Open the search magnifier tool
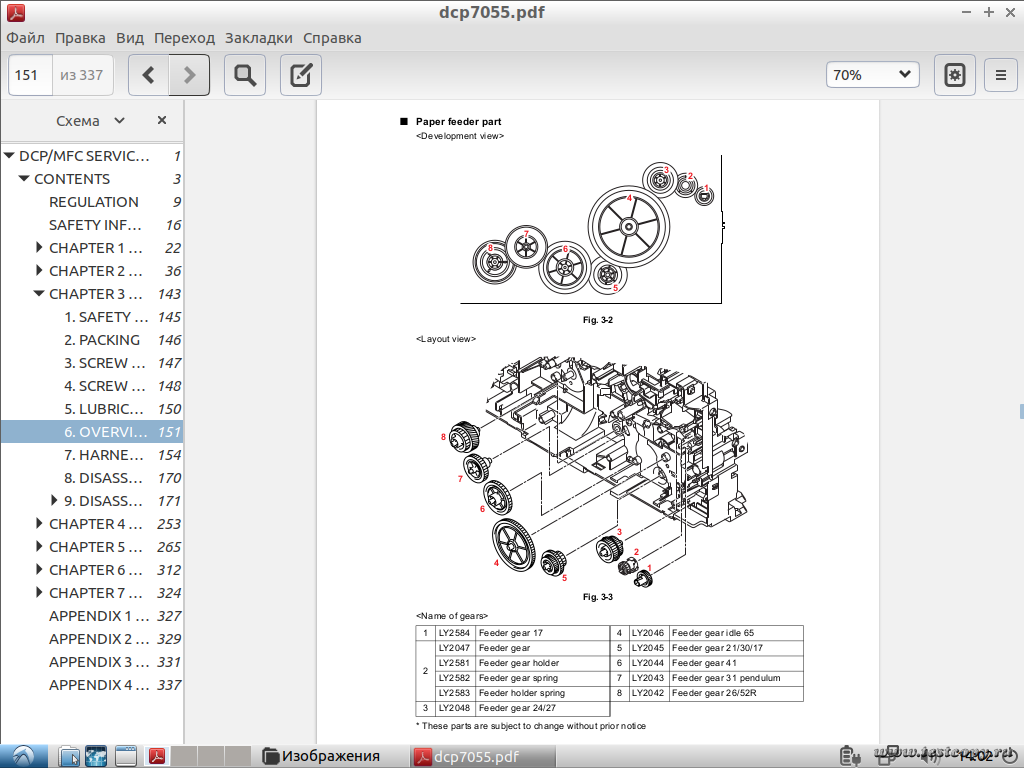The height and width of the screenshot is (768, 1024). tap(244, 75)
